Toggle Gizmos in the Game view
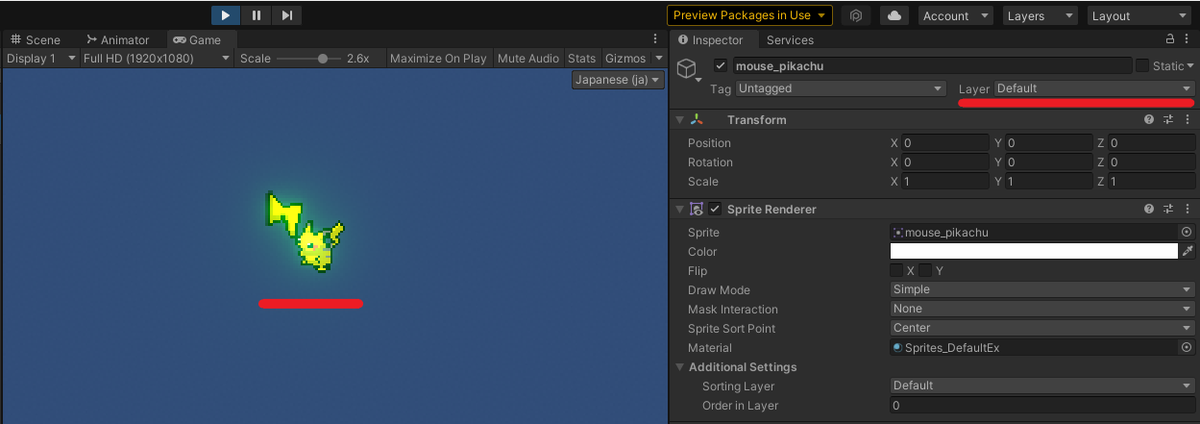This screenshot has width=1200, height=424. 625,58
